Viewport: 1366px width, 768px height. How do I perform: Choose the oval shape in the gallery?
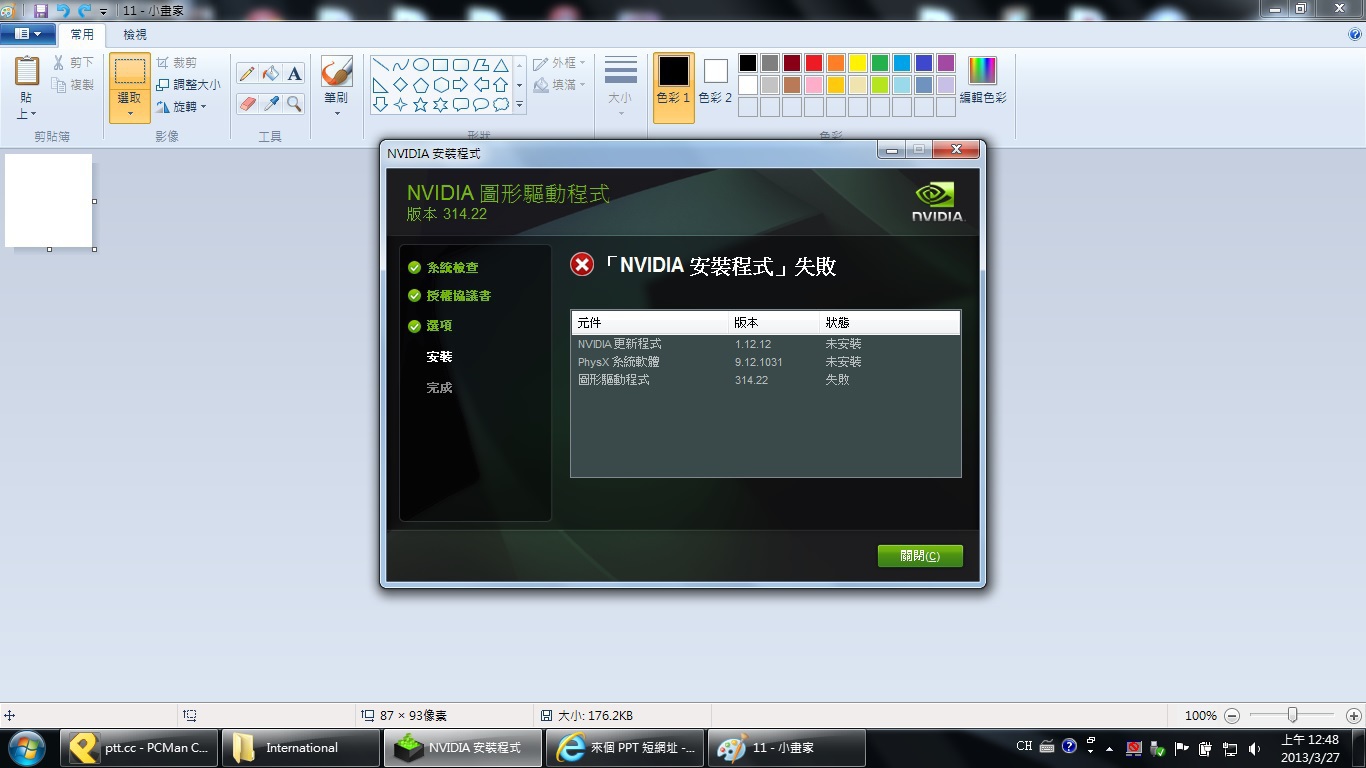point(421,65)
